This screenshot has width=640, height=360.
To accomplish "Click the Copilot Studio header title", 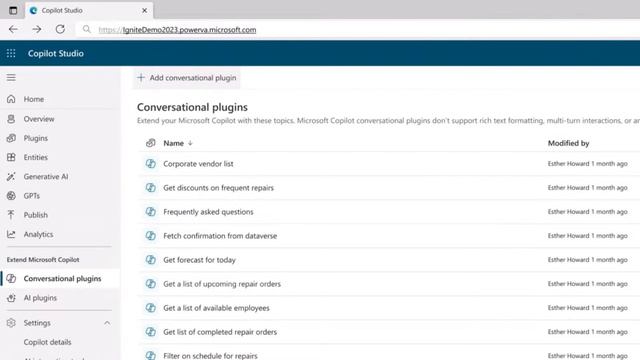I will pos(56,53).
